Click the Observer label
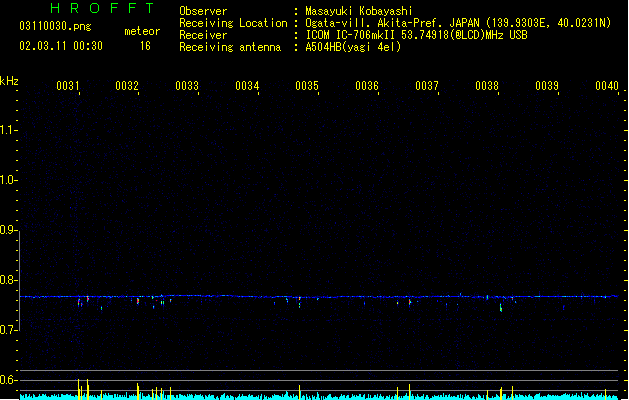Viewport: 629px width, 400px height. 203,11
